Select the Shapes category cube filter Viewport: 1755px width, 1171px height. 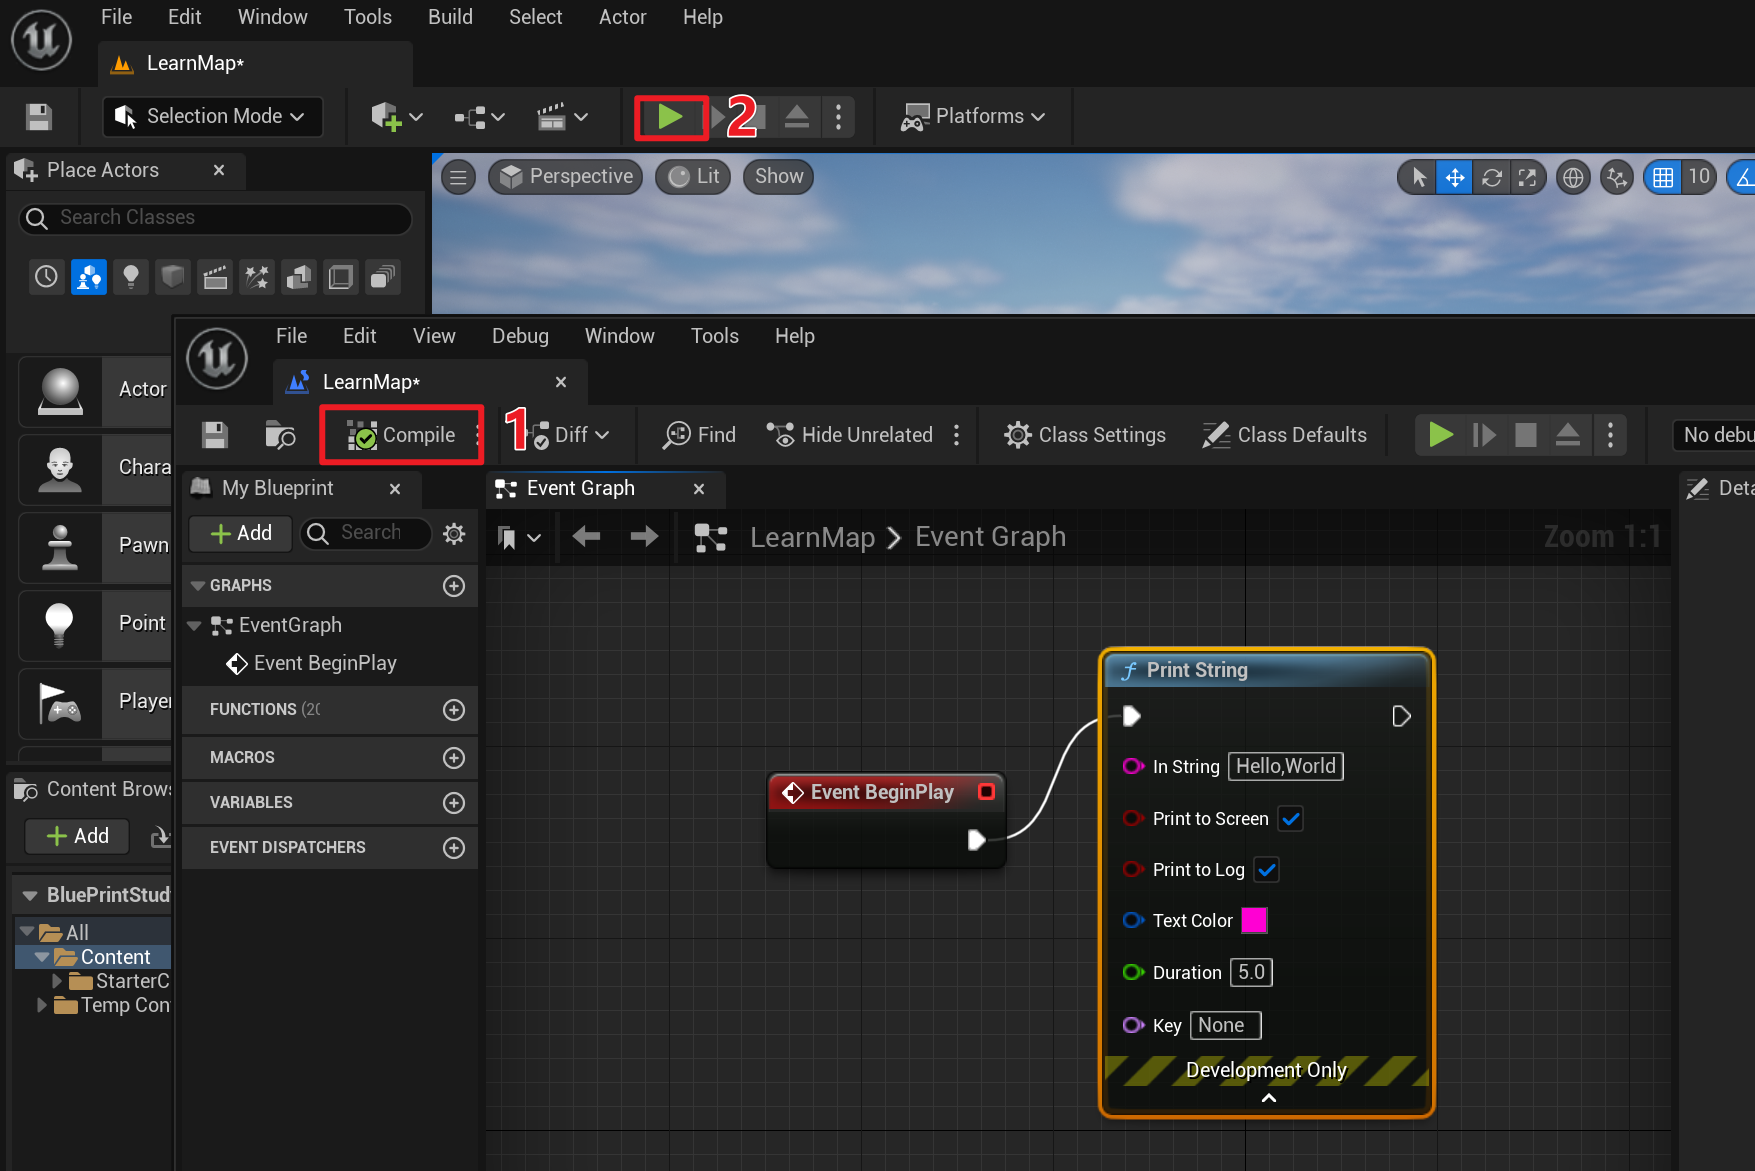[x=173, y=277]
